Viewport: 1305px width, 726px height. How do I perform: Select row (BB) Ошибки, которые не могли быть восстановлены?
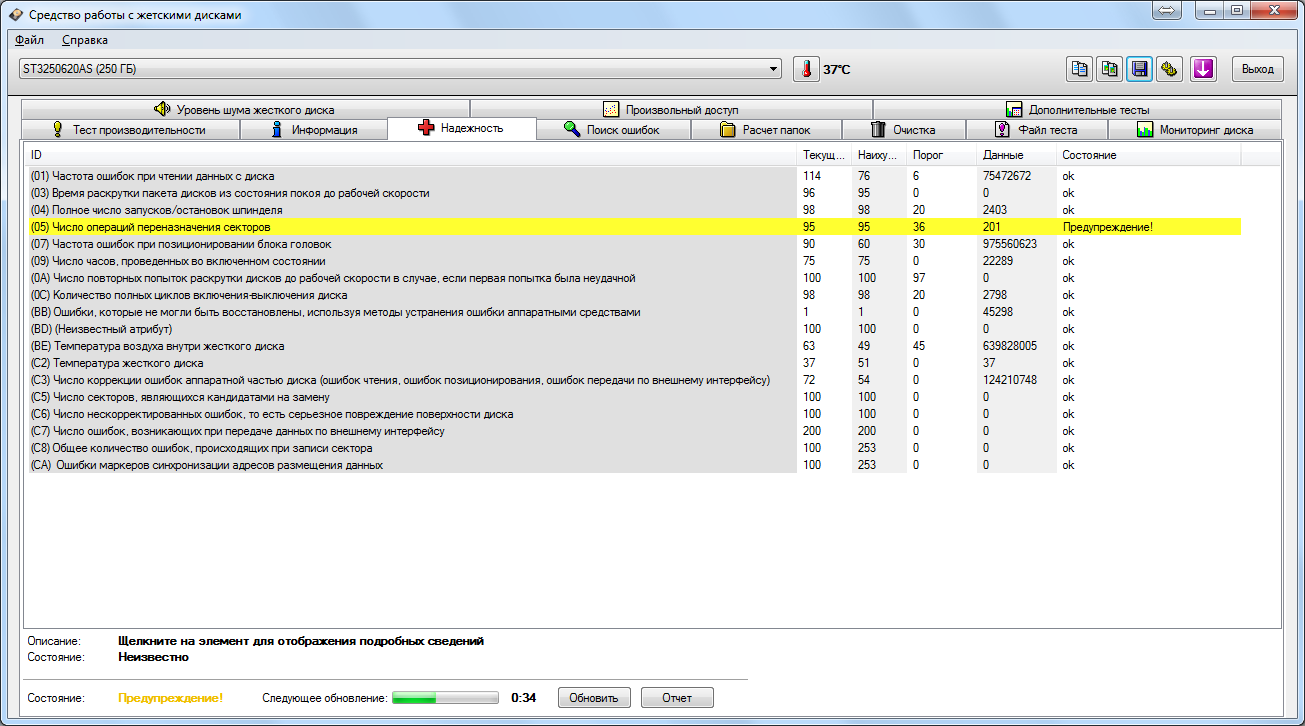pos(633,312)
